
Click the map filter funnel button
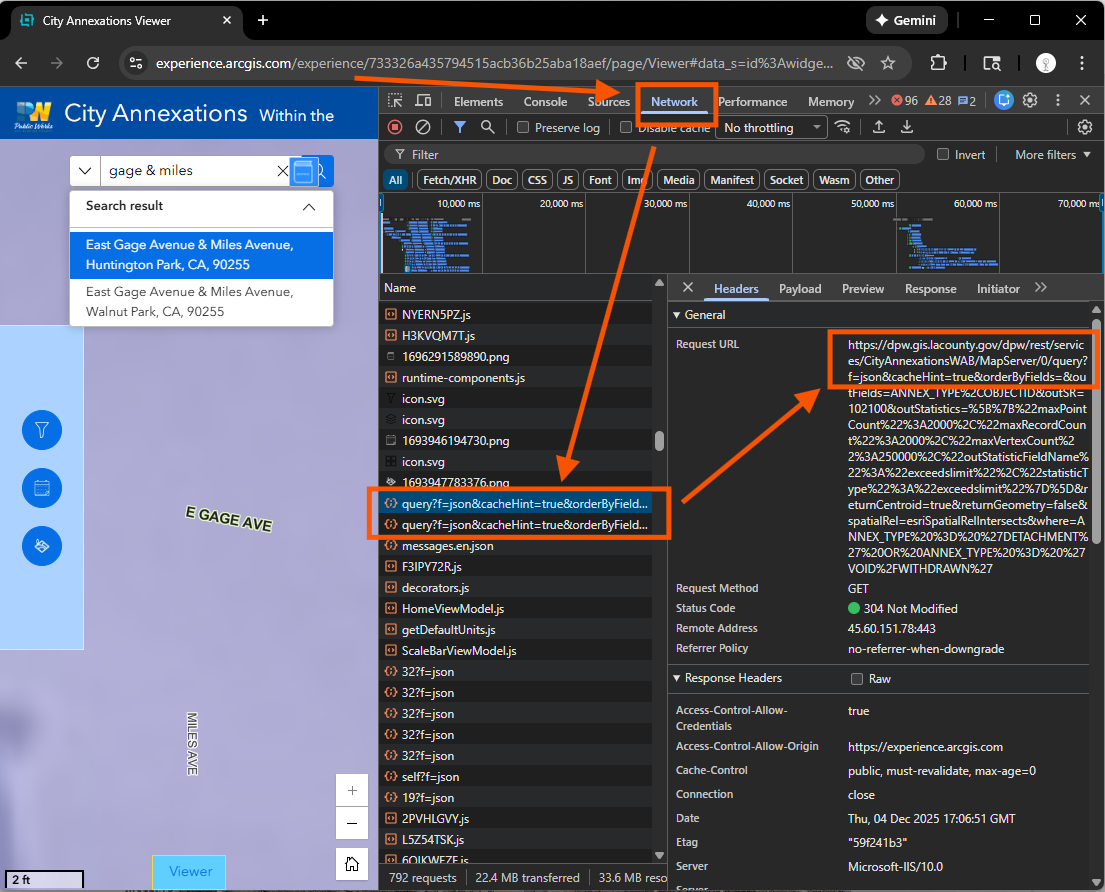[42, 430]
